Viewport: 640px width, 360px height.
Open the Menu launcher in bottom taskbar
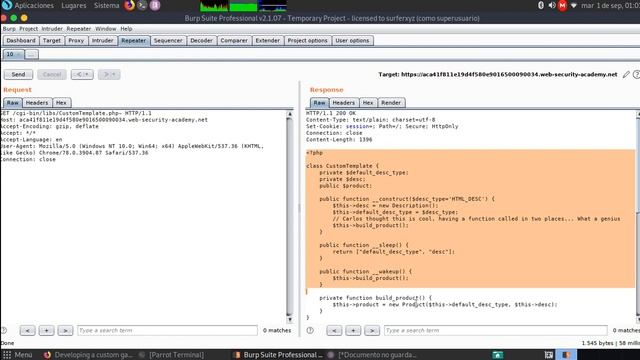click(18, 355)
